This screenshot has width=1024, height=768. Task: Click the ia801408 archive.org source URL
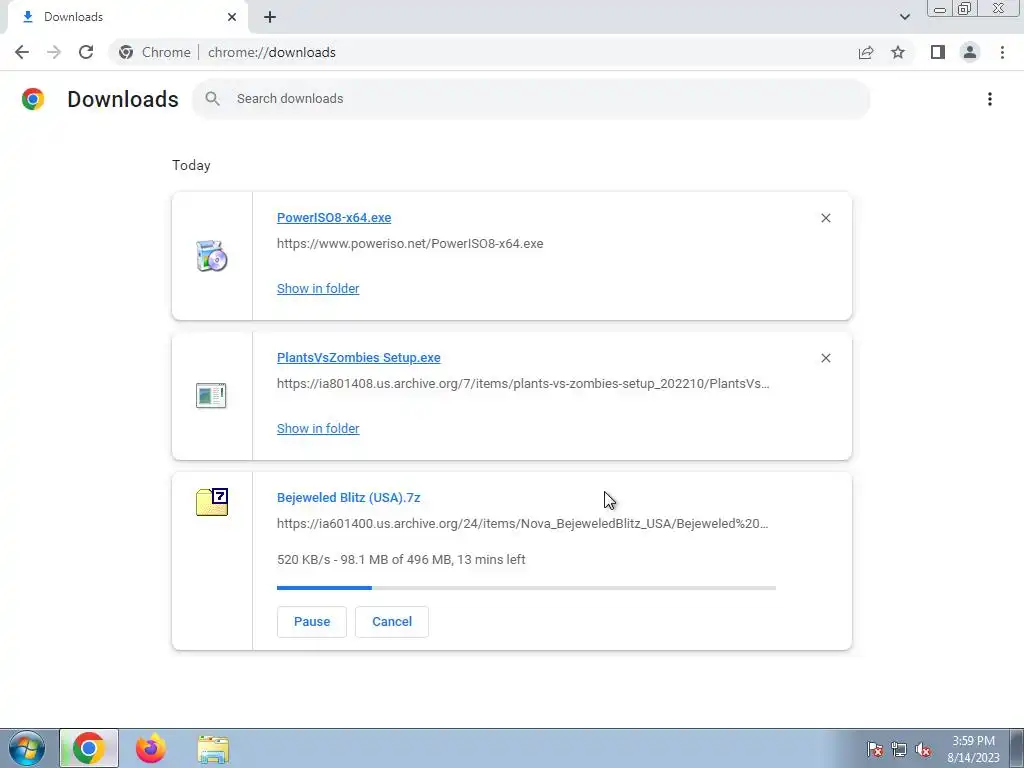tap(523, 383)
